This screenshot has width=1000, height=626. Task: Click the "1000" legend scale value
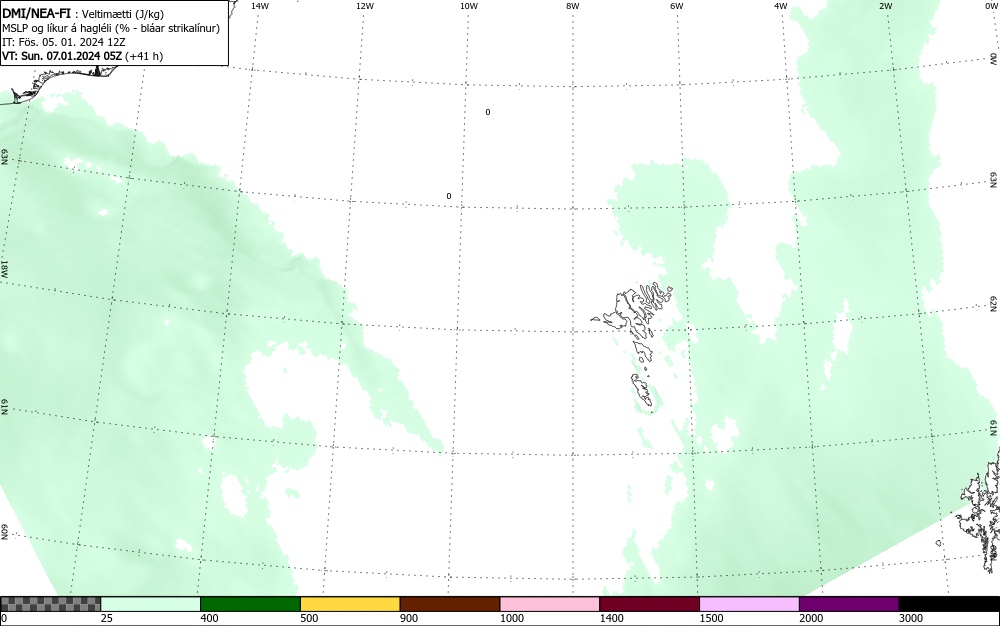[511, 618]
